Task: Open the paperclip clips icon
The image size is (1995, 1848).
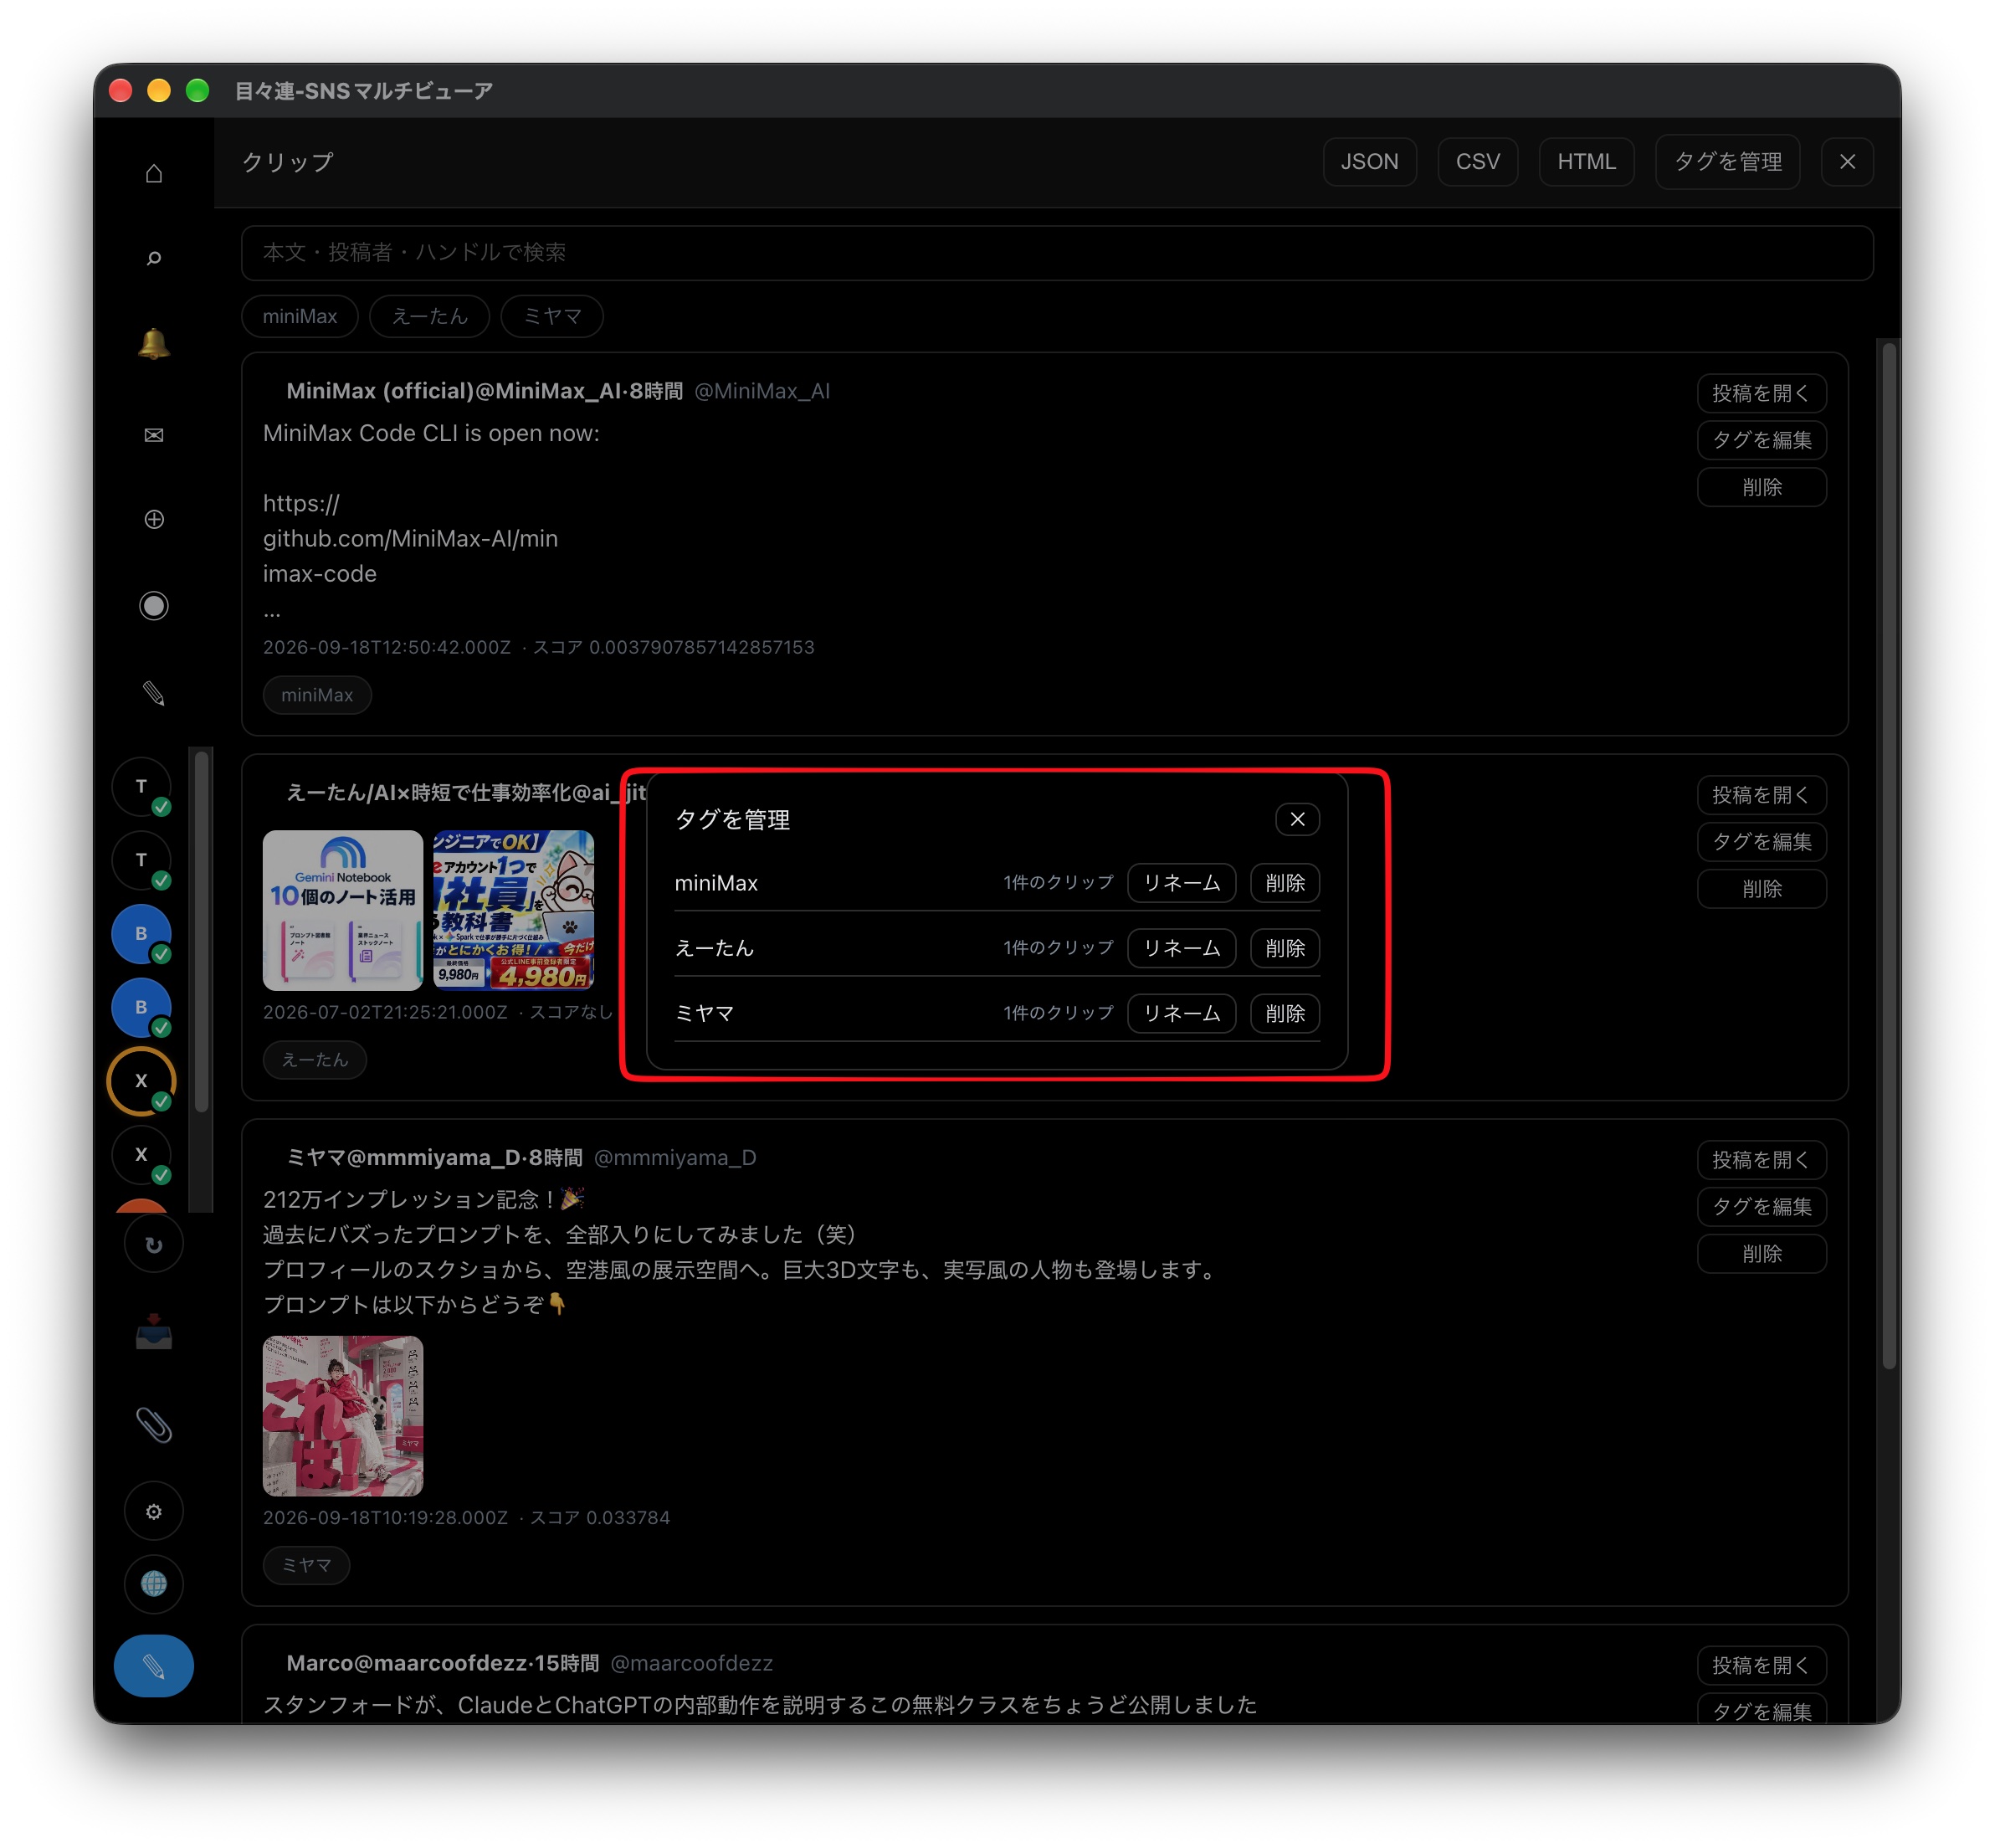Action: coord(153,1425)
